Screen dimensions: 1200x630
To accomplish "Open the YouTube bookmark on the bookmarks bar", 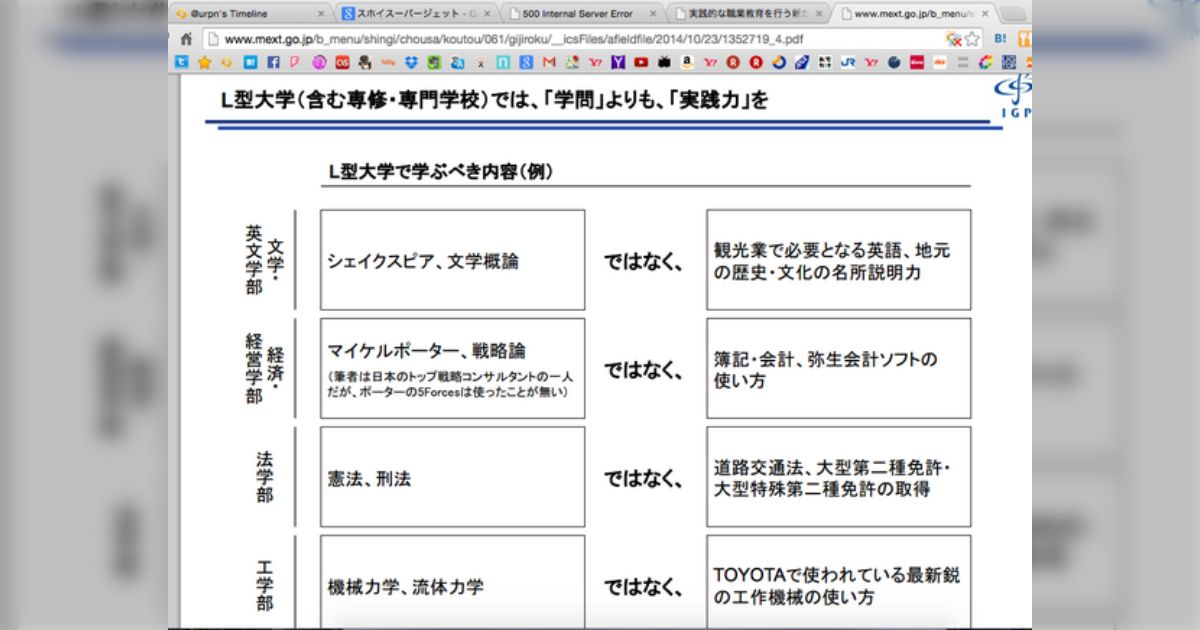I will pos(640,62).
